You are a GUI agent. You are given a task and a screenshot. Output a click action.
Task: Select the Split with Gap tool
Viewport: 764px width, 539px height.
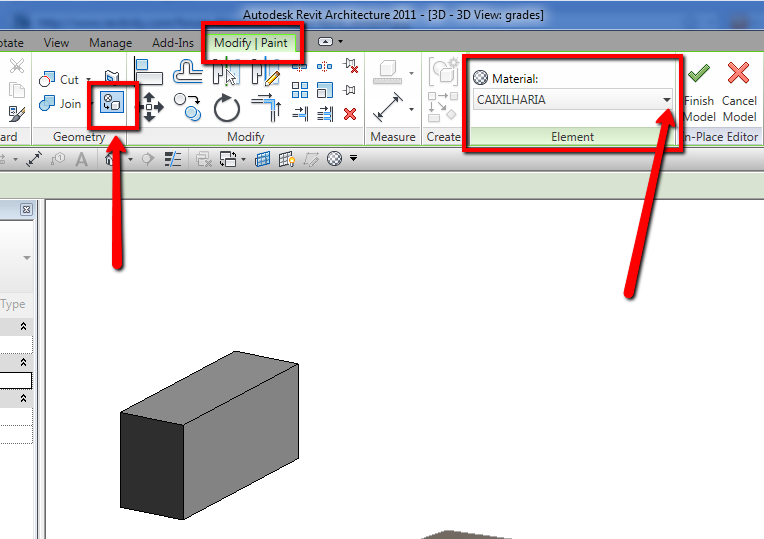tap(324, 66)
